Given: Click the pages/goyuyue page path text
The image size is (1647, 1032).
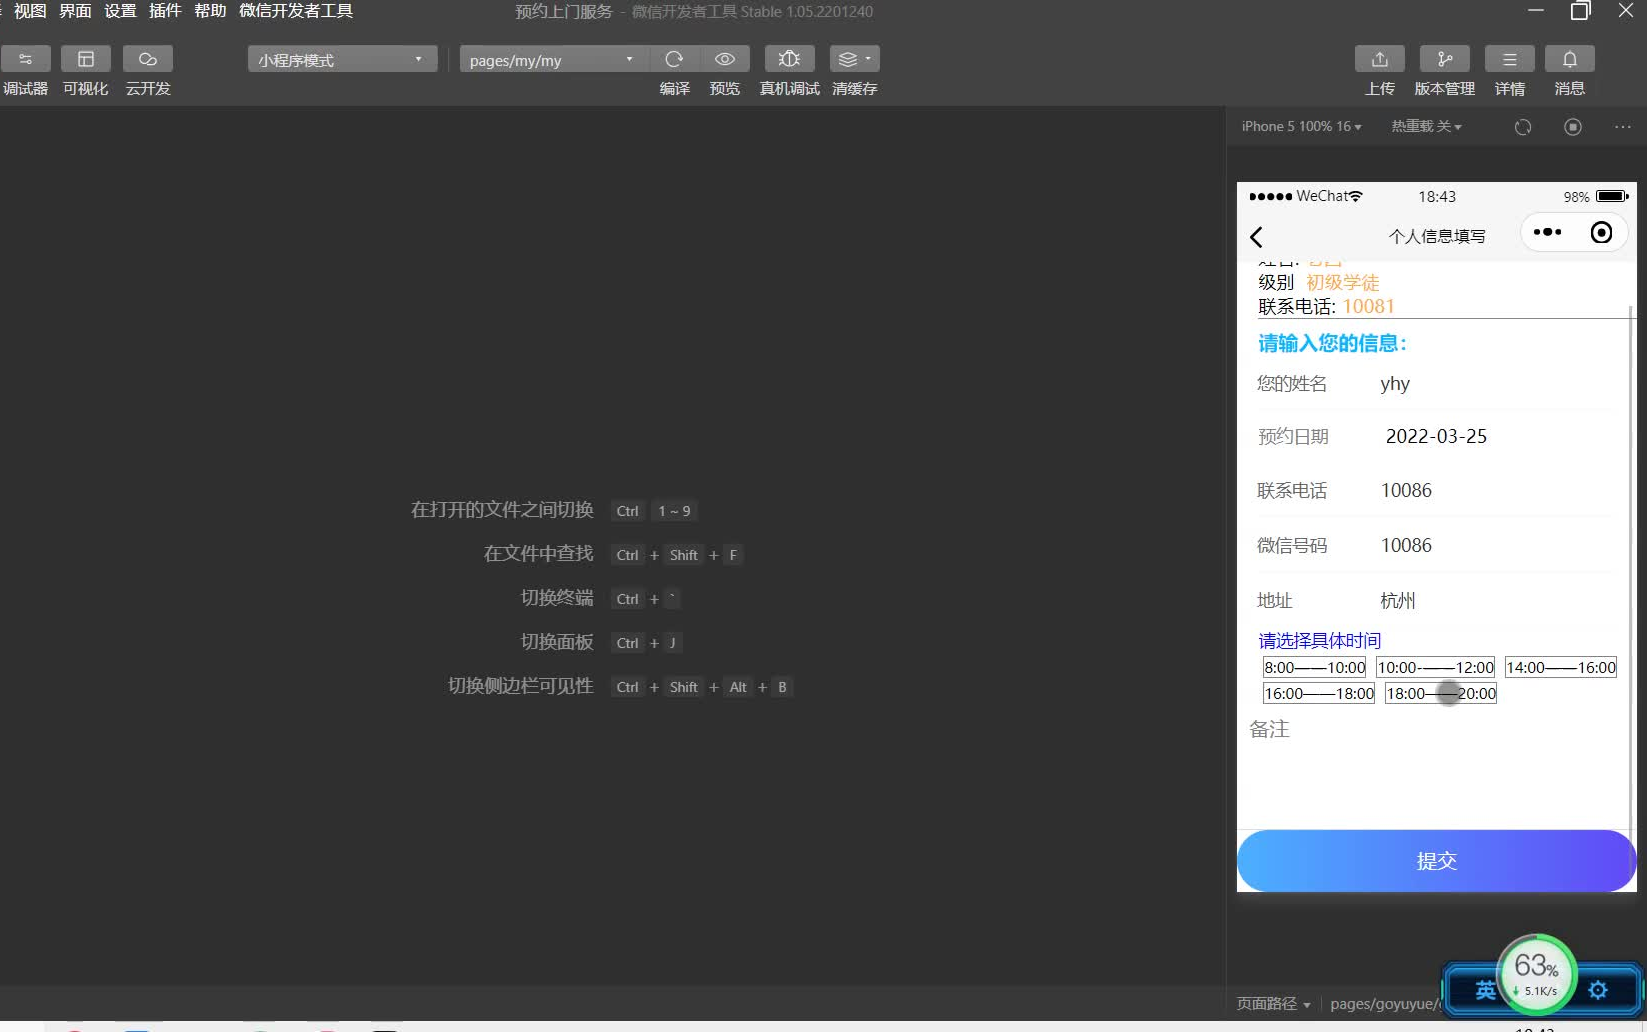Looking at the screenshot, I should (x=1384, y=1004).
